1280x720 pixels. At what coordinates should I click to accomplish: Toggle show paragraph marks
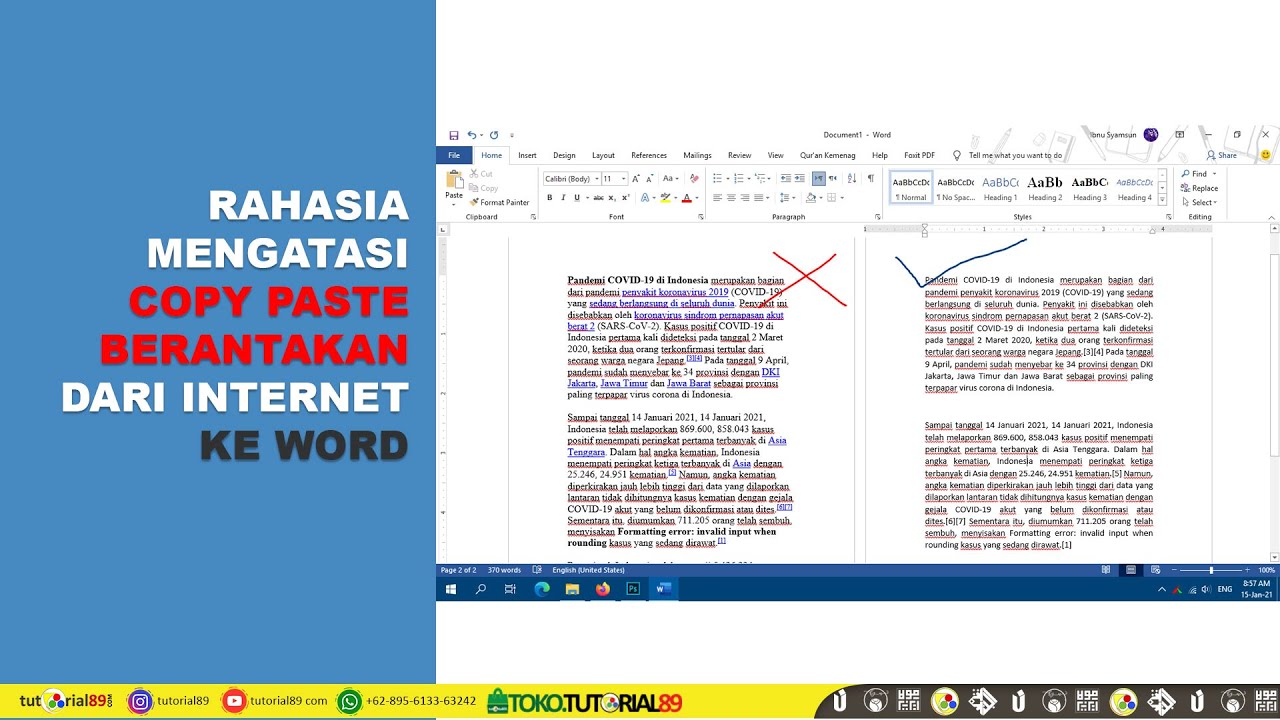pos(870,179)
